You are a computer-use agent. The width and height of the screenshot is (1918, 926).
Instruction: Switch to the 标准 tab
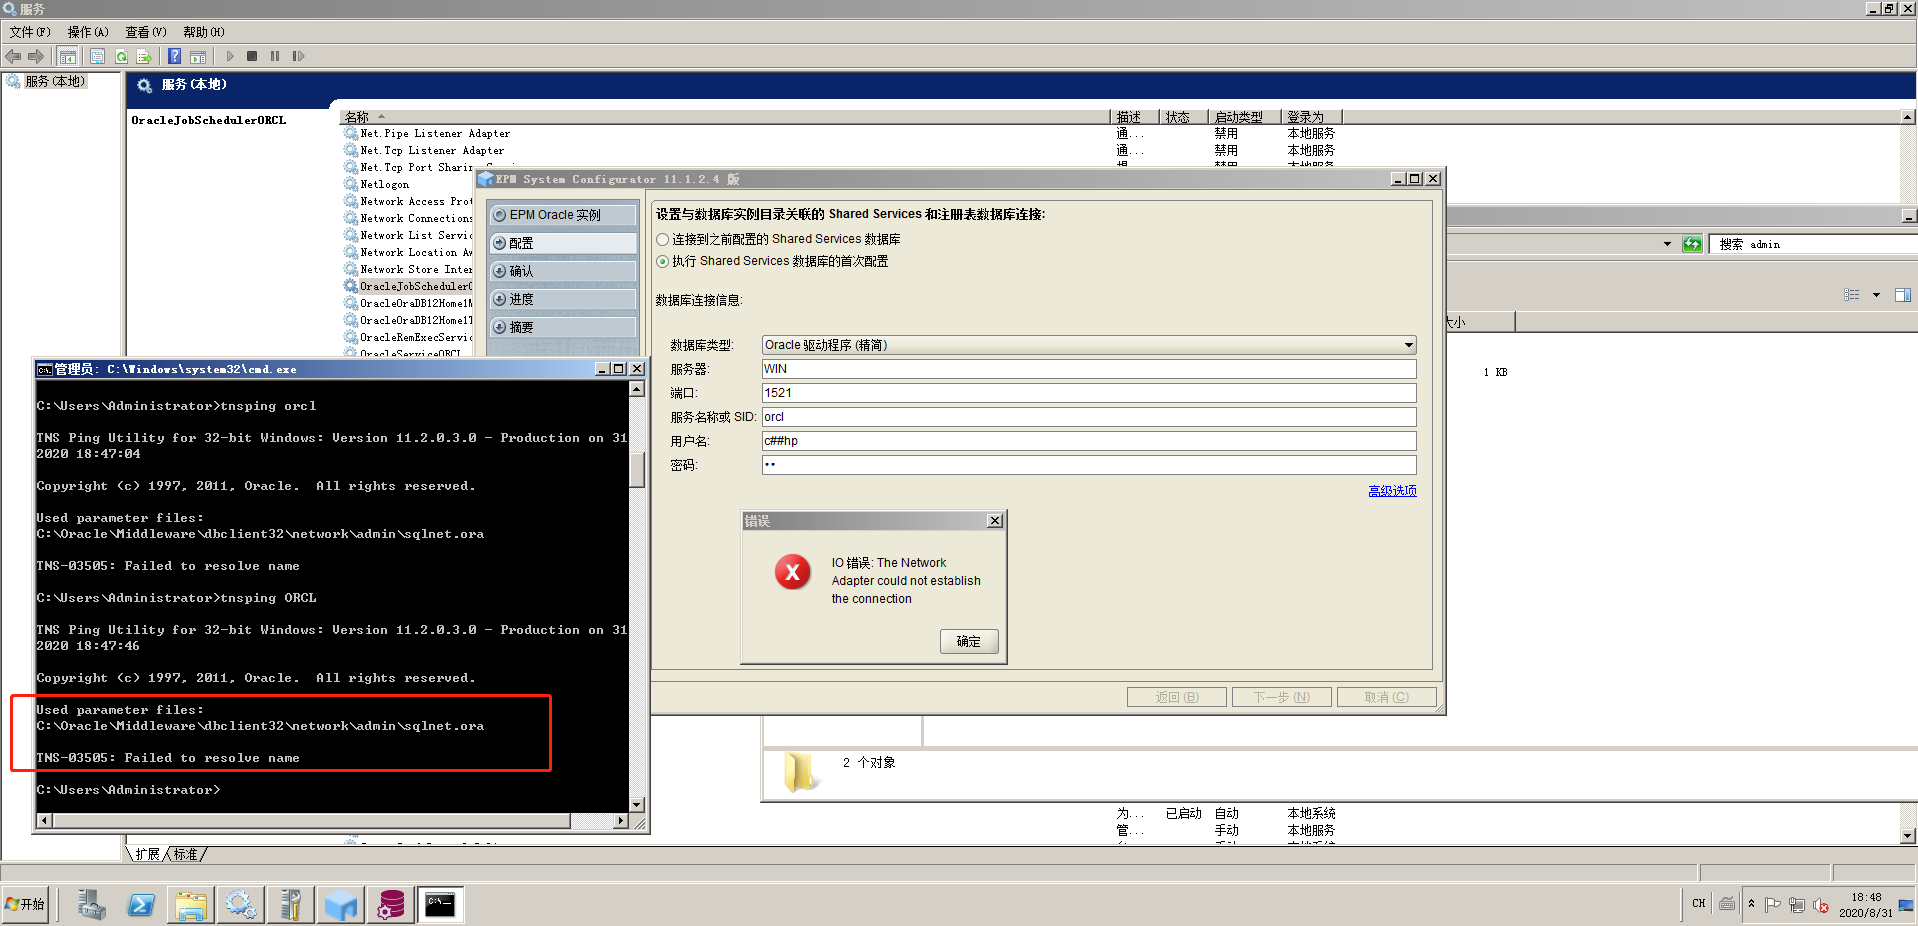coord(183,854)
